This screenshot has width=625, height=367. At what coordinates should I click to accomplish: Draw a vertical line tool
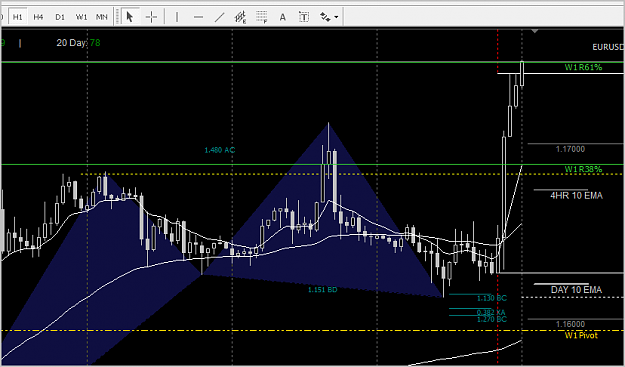pyautogui.click(x=177, y=17)
